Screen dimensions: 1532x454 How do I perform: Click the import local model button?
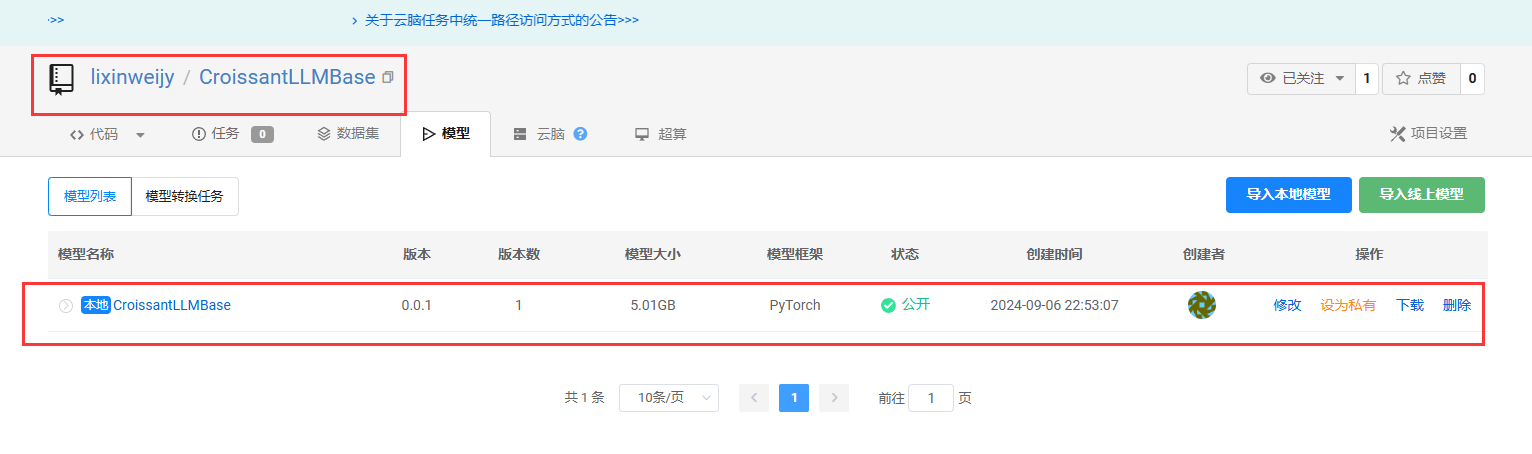(x=1288, y=195)
